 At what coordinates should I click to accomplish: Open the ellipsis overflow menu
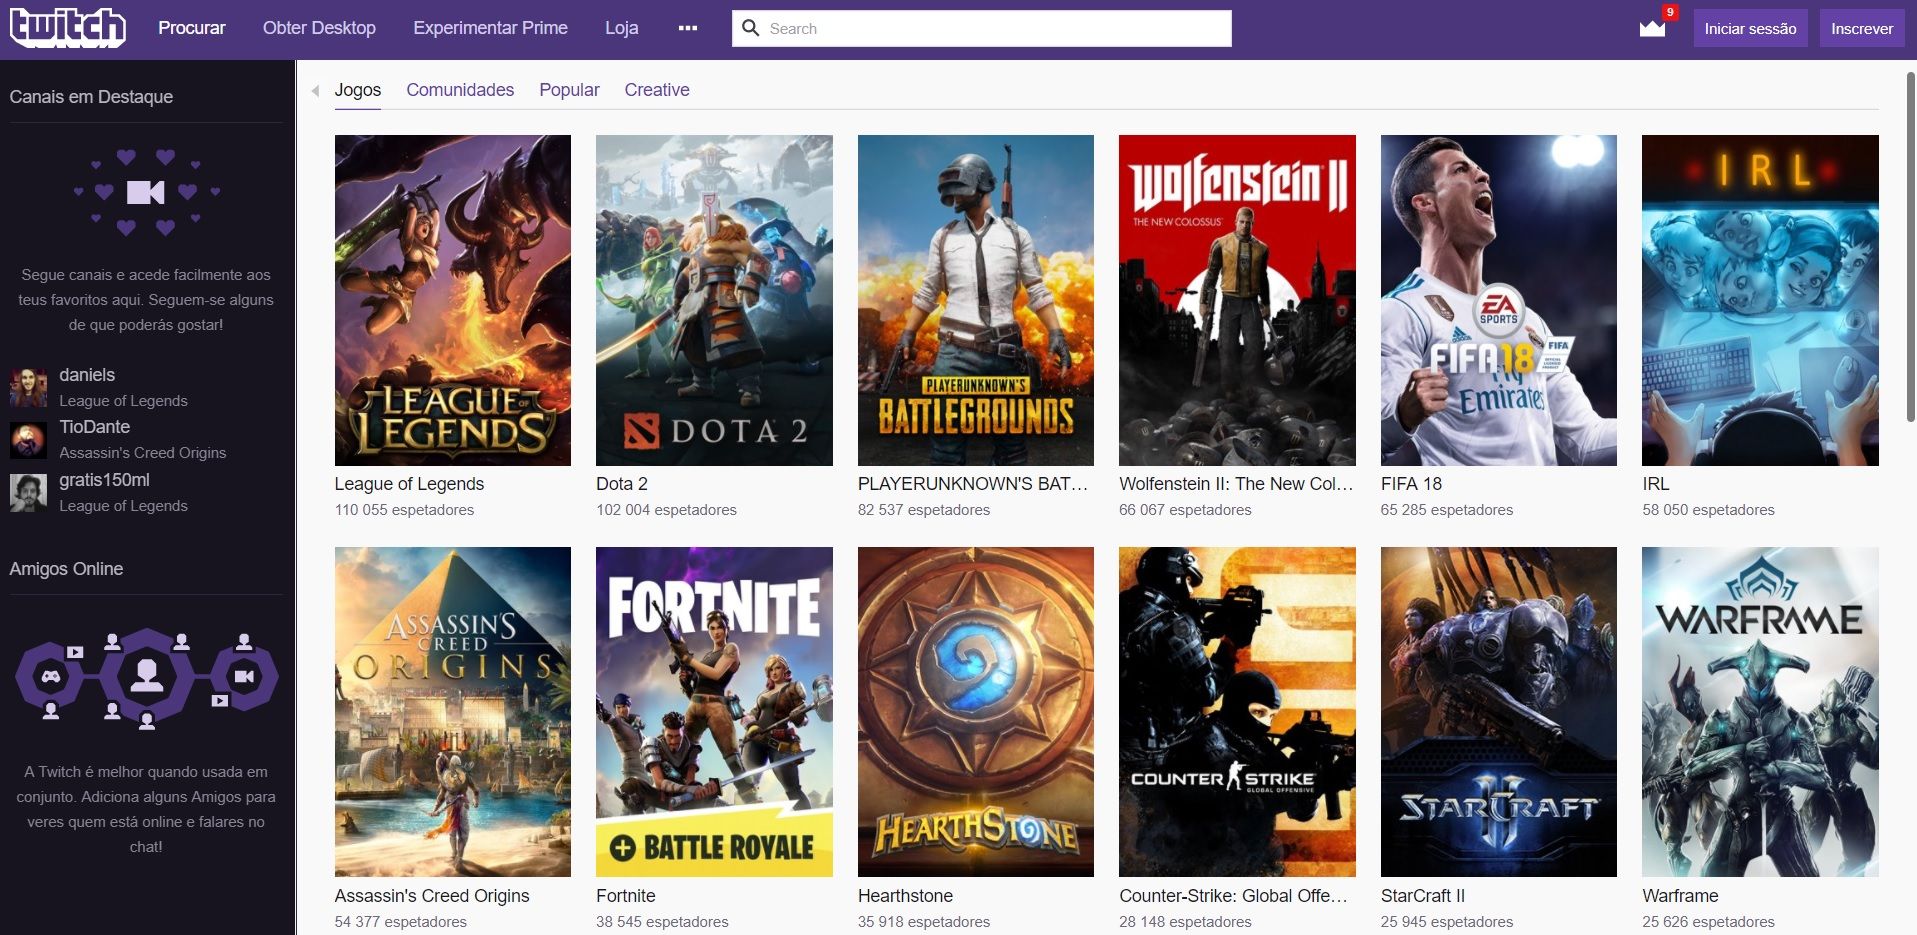(687, 28)
